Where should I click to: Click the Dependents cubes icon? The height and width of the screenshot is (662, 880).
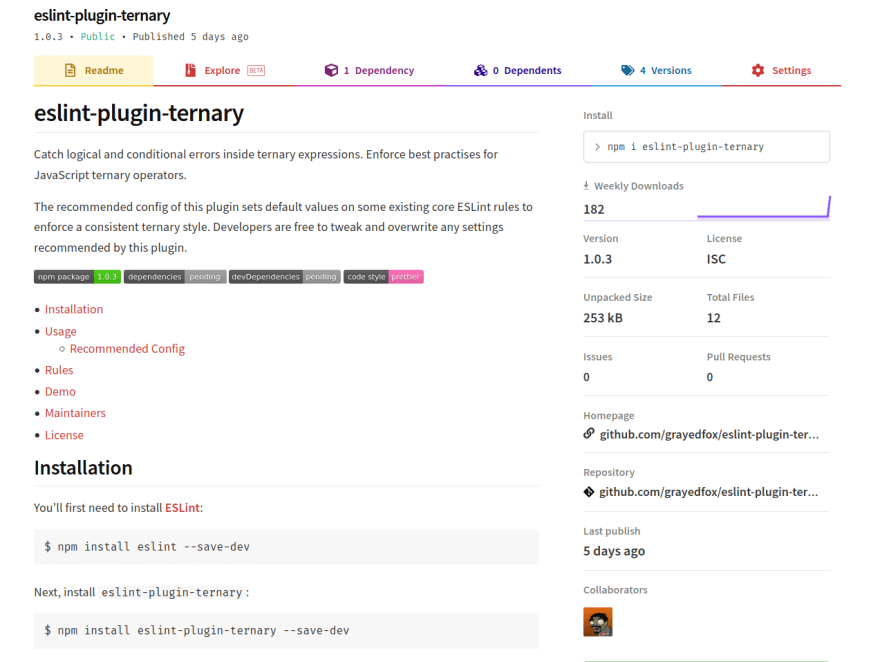pos(480,71)
